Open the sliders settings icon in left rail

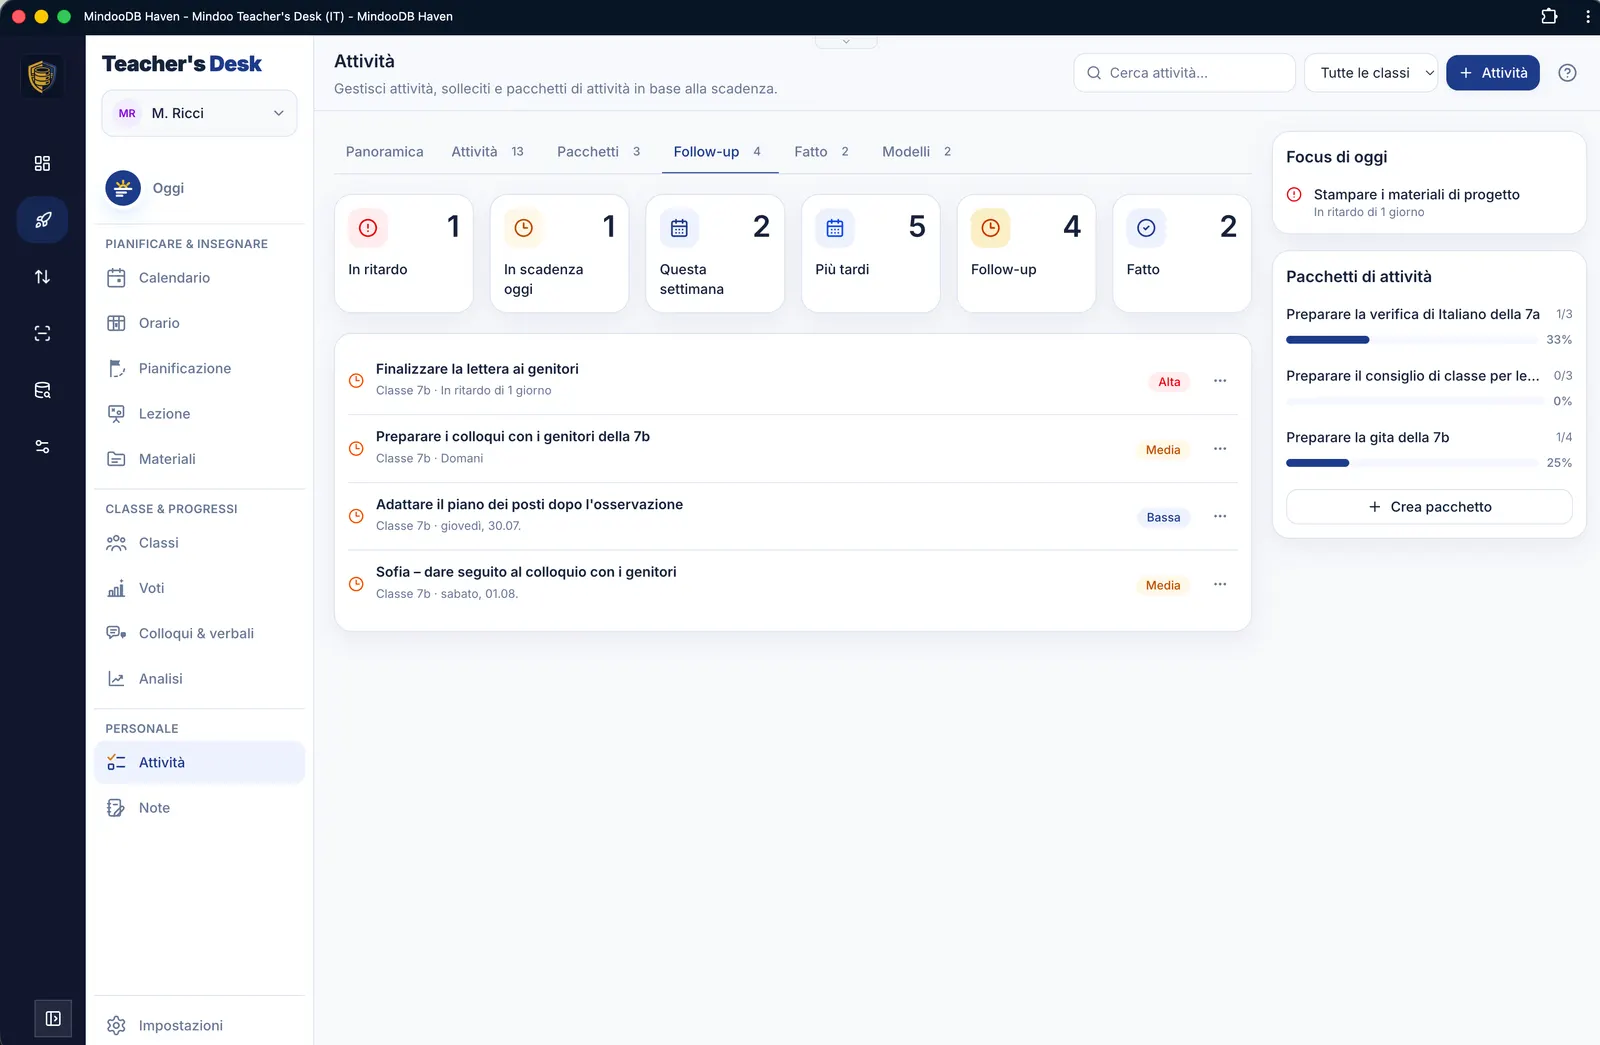pyautogui.click(x=42, y=447)
